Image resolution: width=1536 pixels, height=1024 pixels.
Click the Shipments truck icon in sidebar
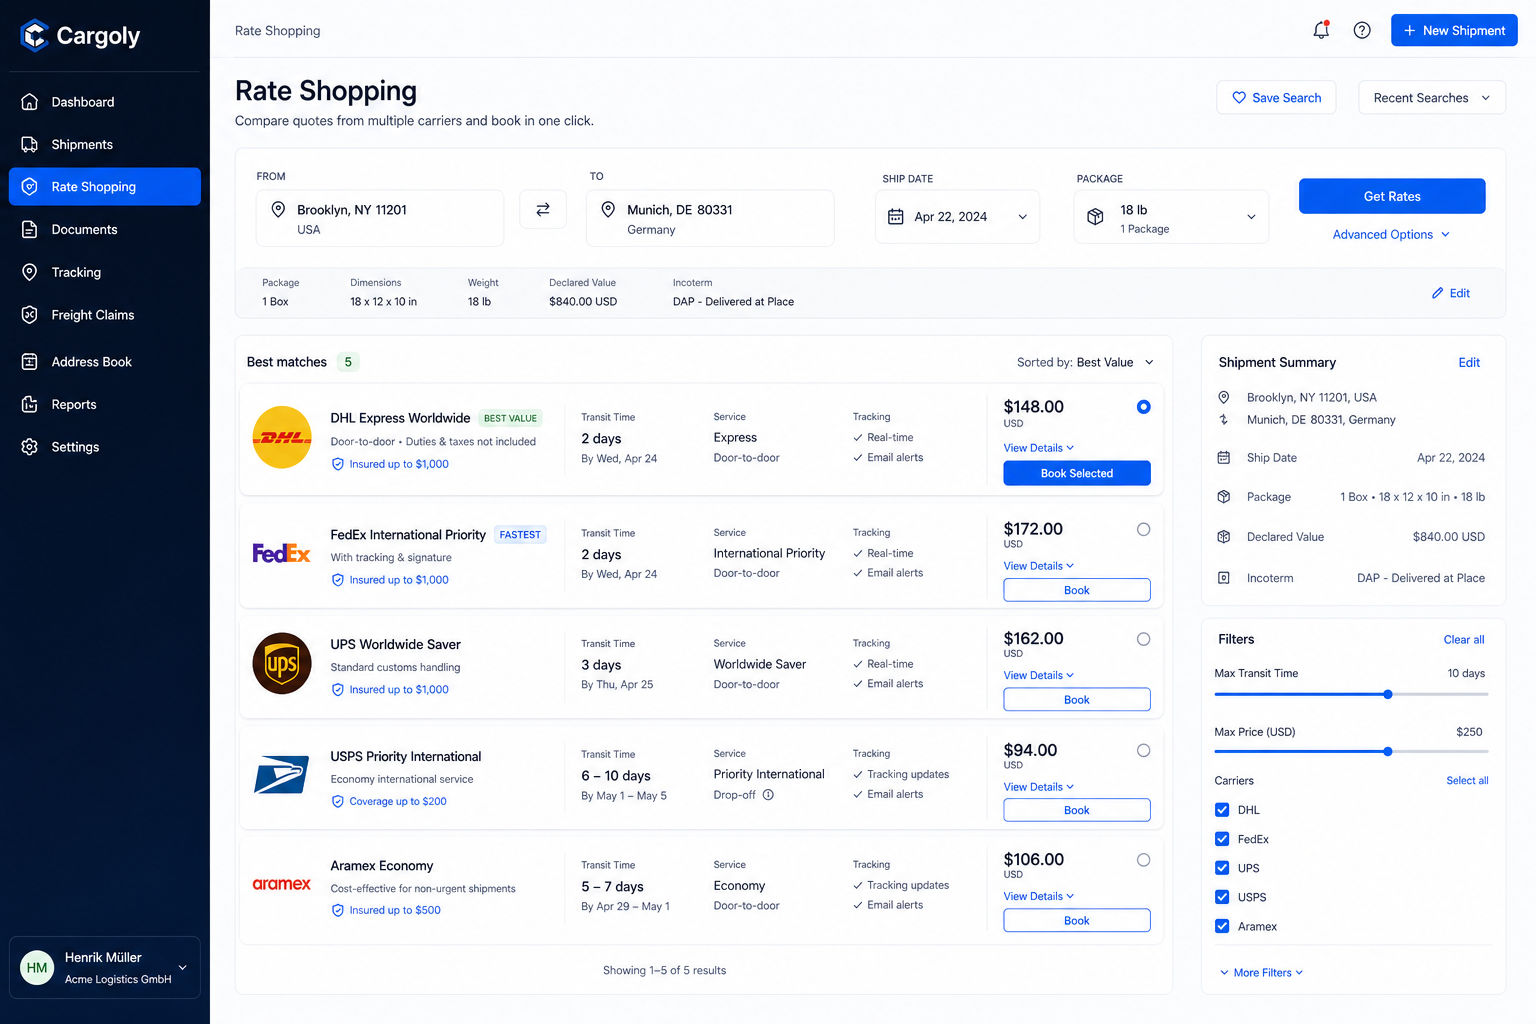30,144
